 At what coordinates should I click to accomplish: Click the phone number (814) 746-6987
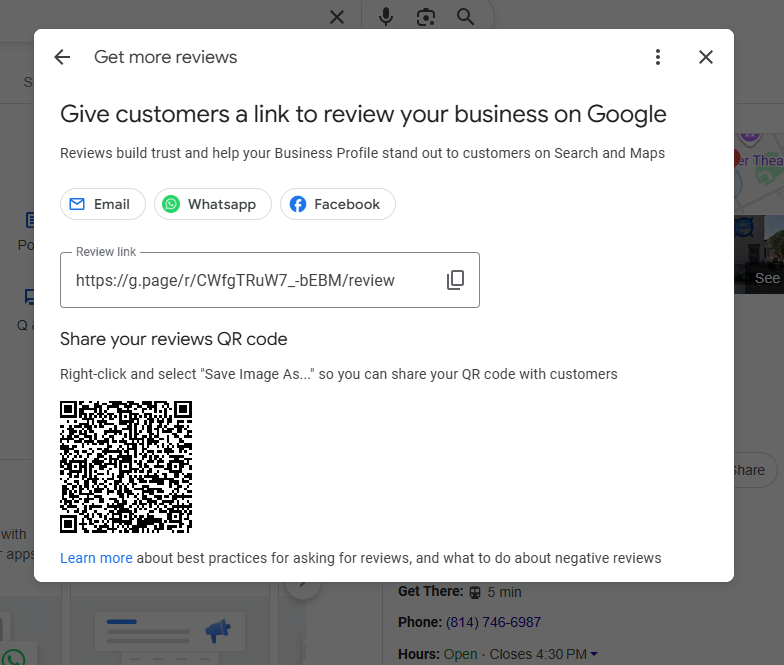(493, 622)
